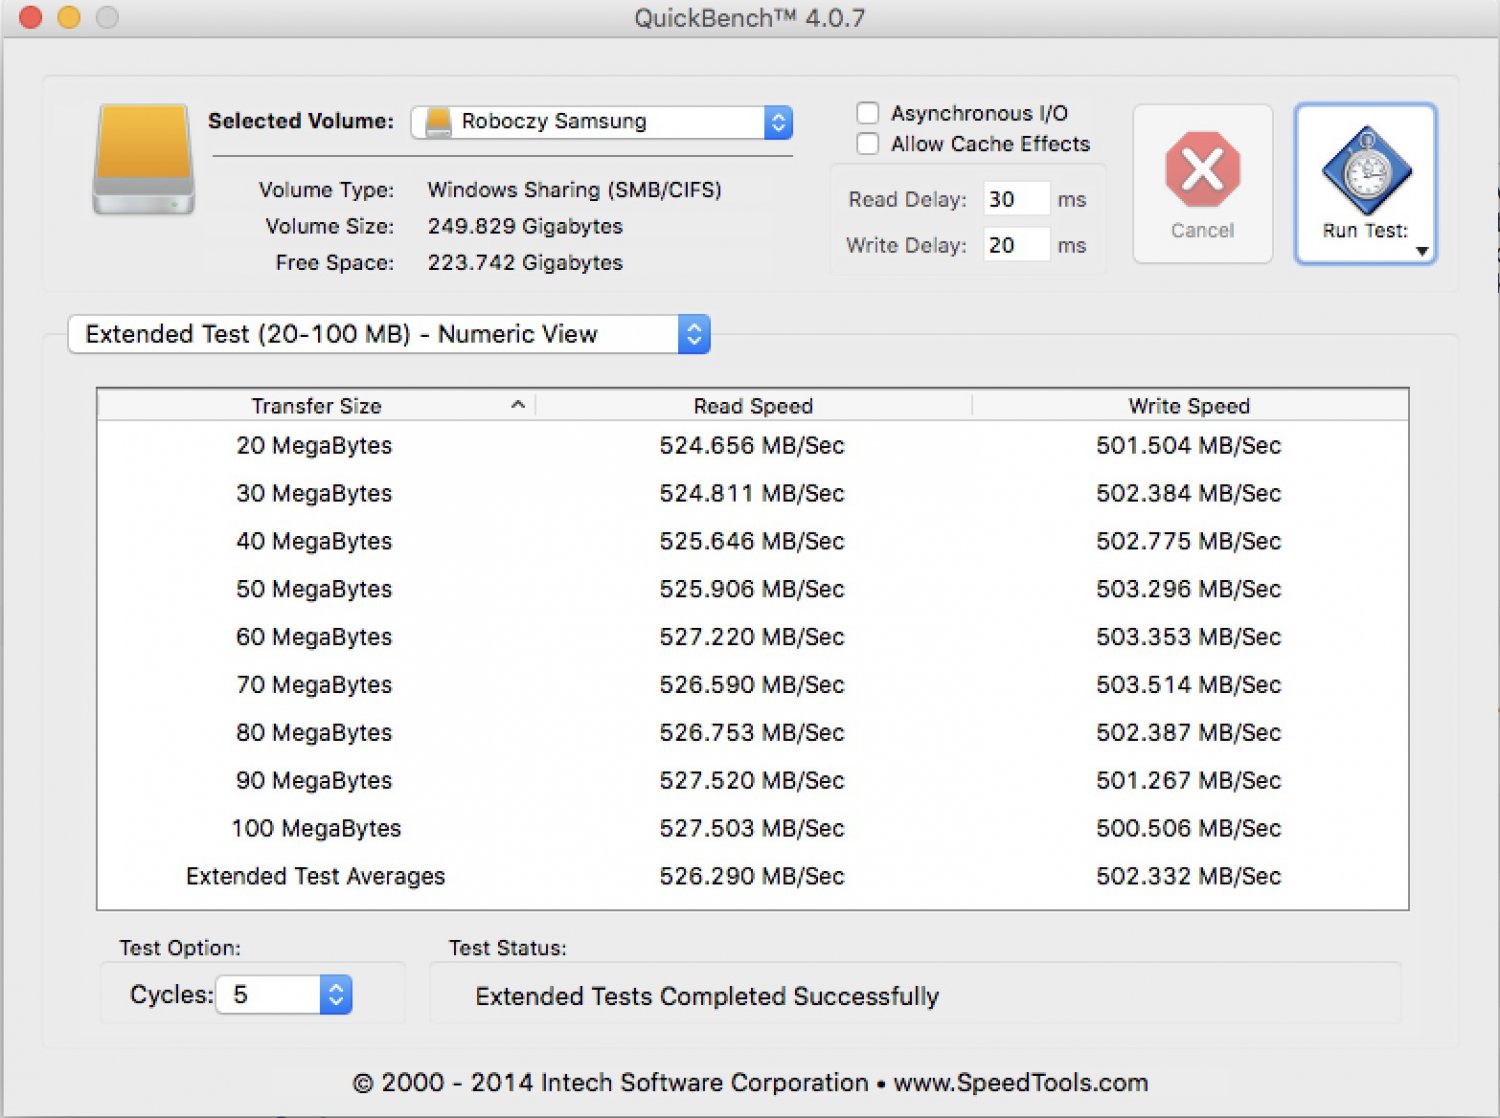Select the 50 MegaBytes row
The height and width of the screenshot is (1118, 1500).
click(753, 589)
